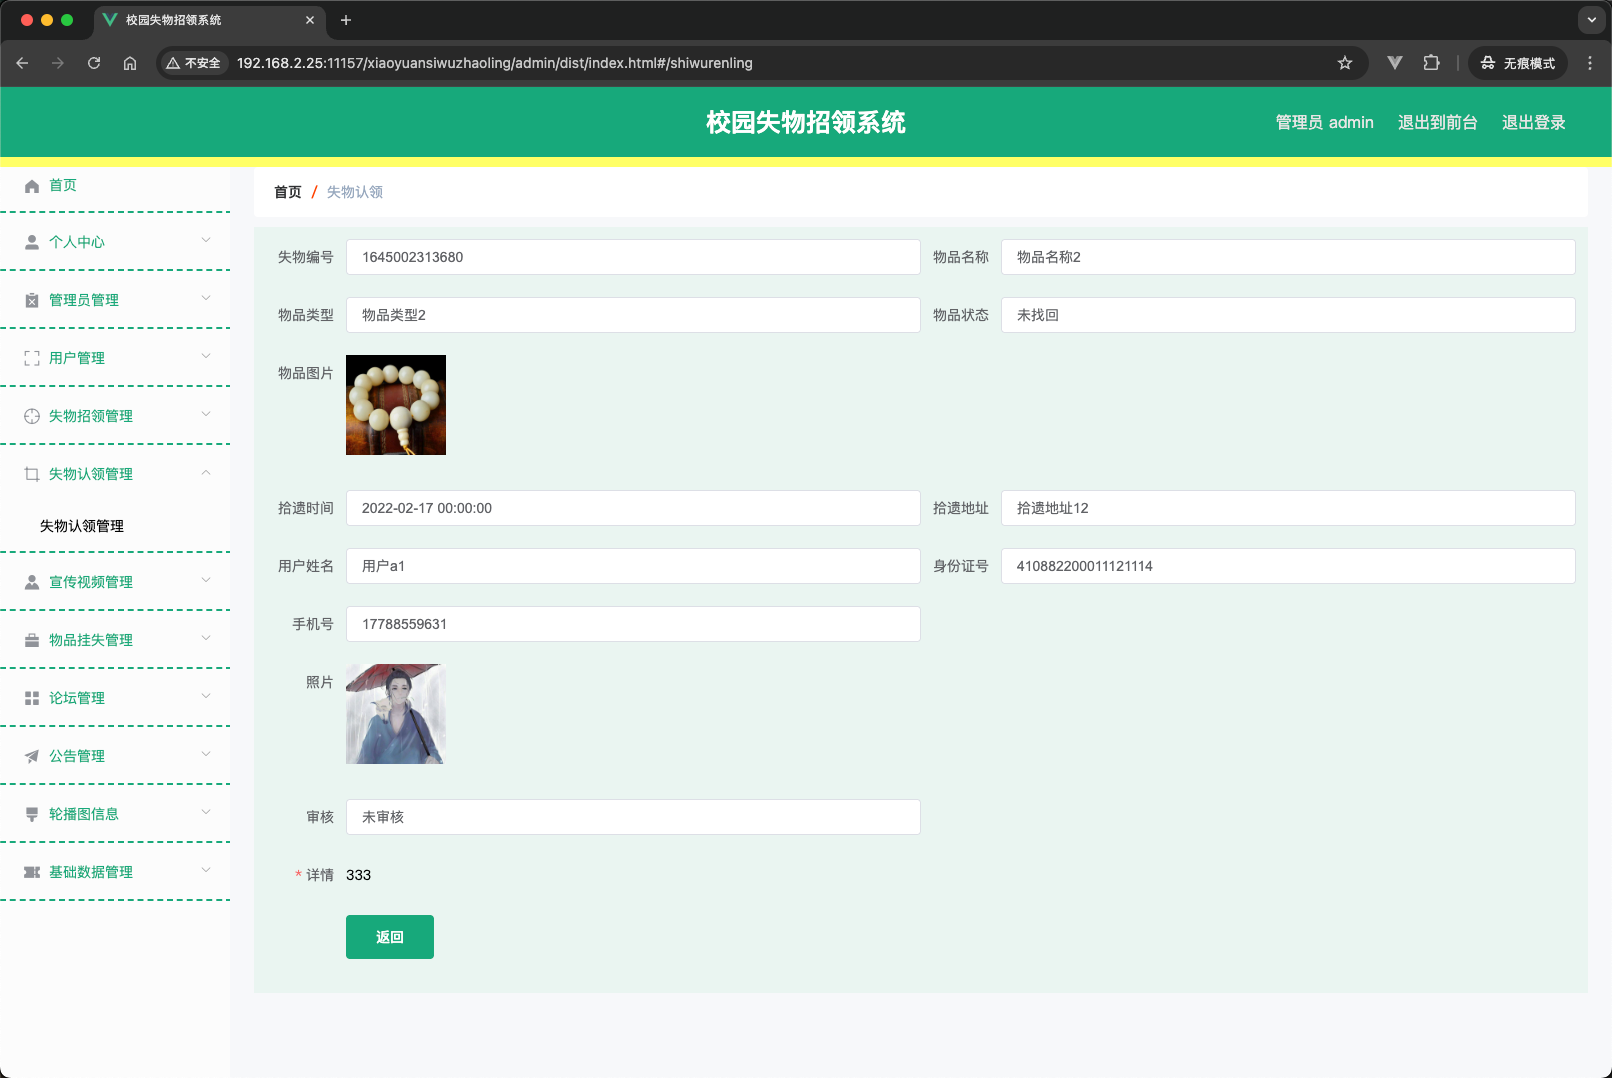Click the home icon beside 首页 in sidebar
The image size is (1612, 1078).
point(32,186)
